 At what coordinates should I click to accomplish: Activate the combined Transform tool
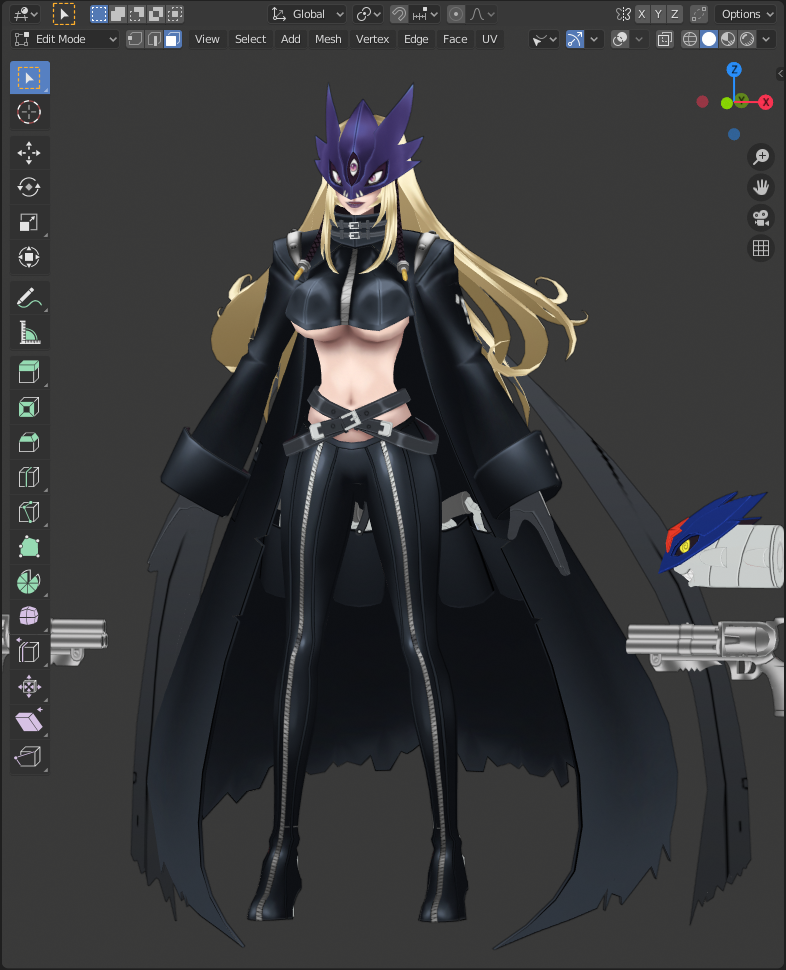coord(30,257)
